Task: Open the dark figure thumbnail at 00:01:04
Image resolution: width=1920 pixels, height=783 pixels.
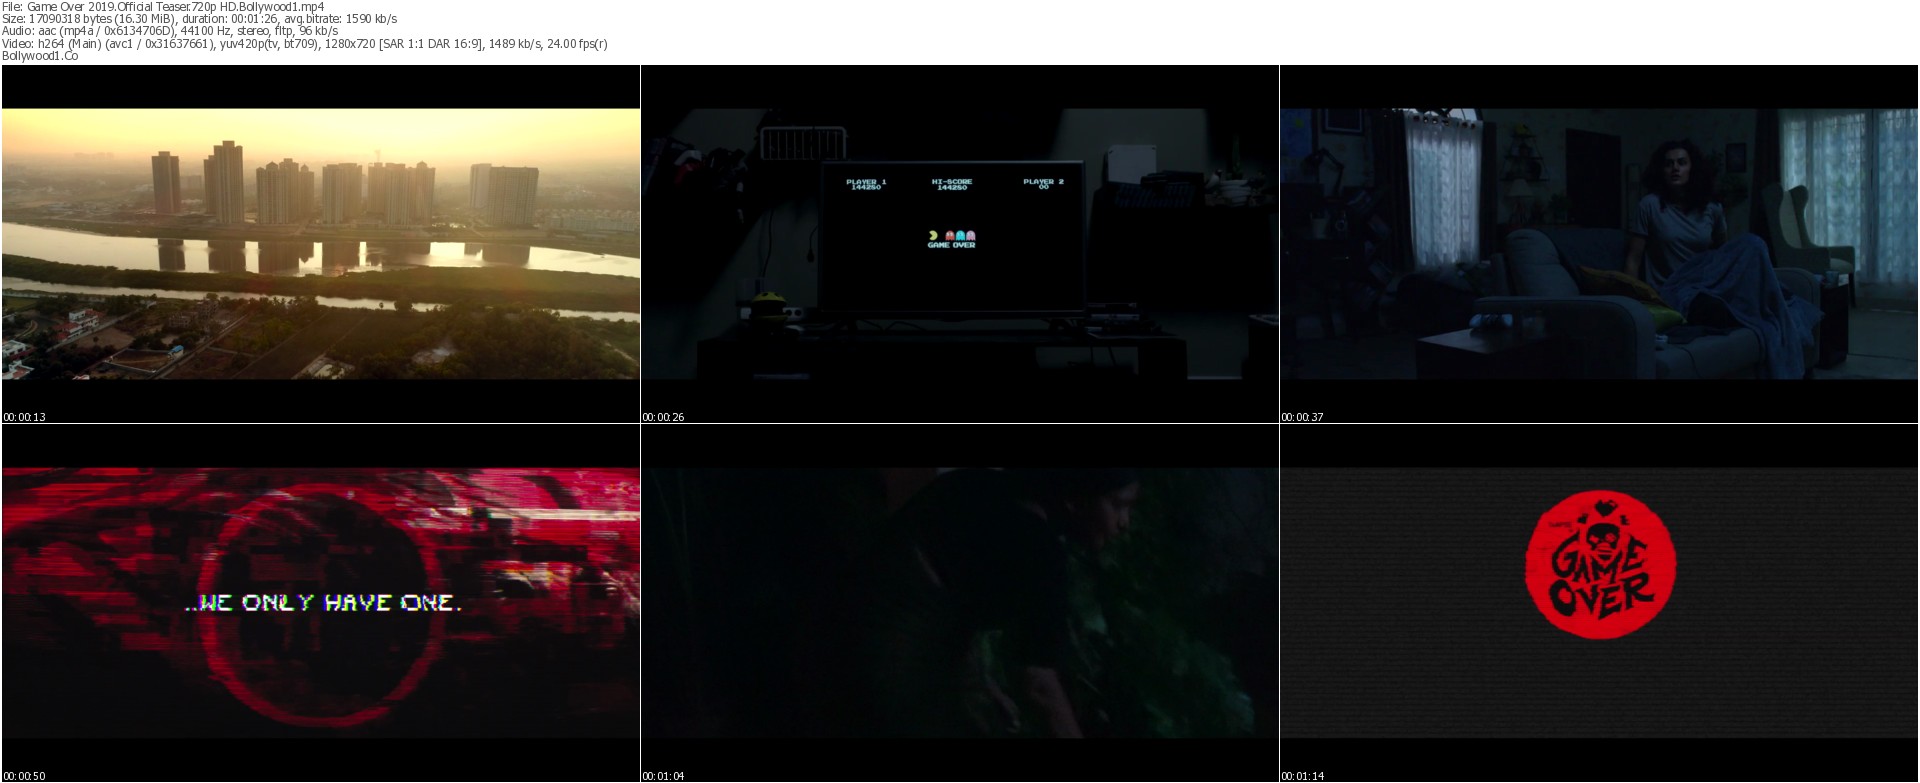Action: point(960,603)
